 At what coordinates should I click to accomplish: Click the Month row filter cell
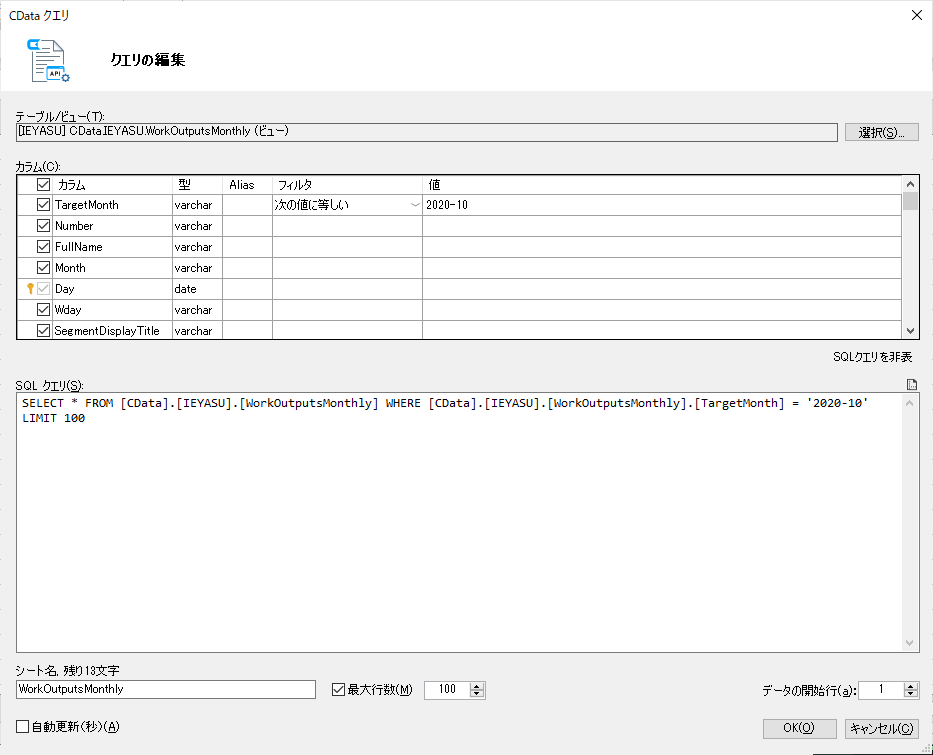(x=347, y=268)
